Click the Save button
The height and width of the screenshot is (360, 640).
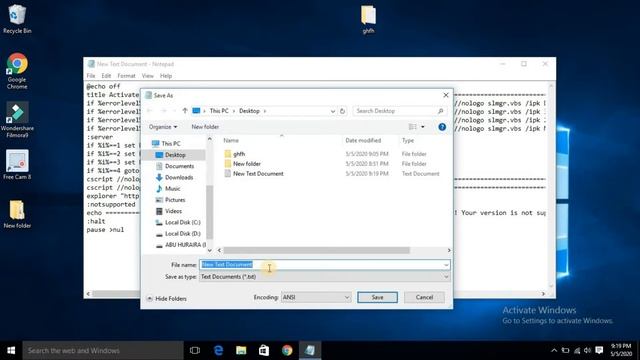(377, 297)
